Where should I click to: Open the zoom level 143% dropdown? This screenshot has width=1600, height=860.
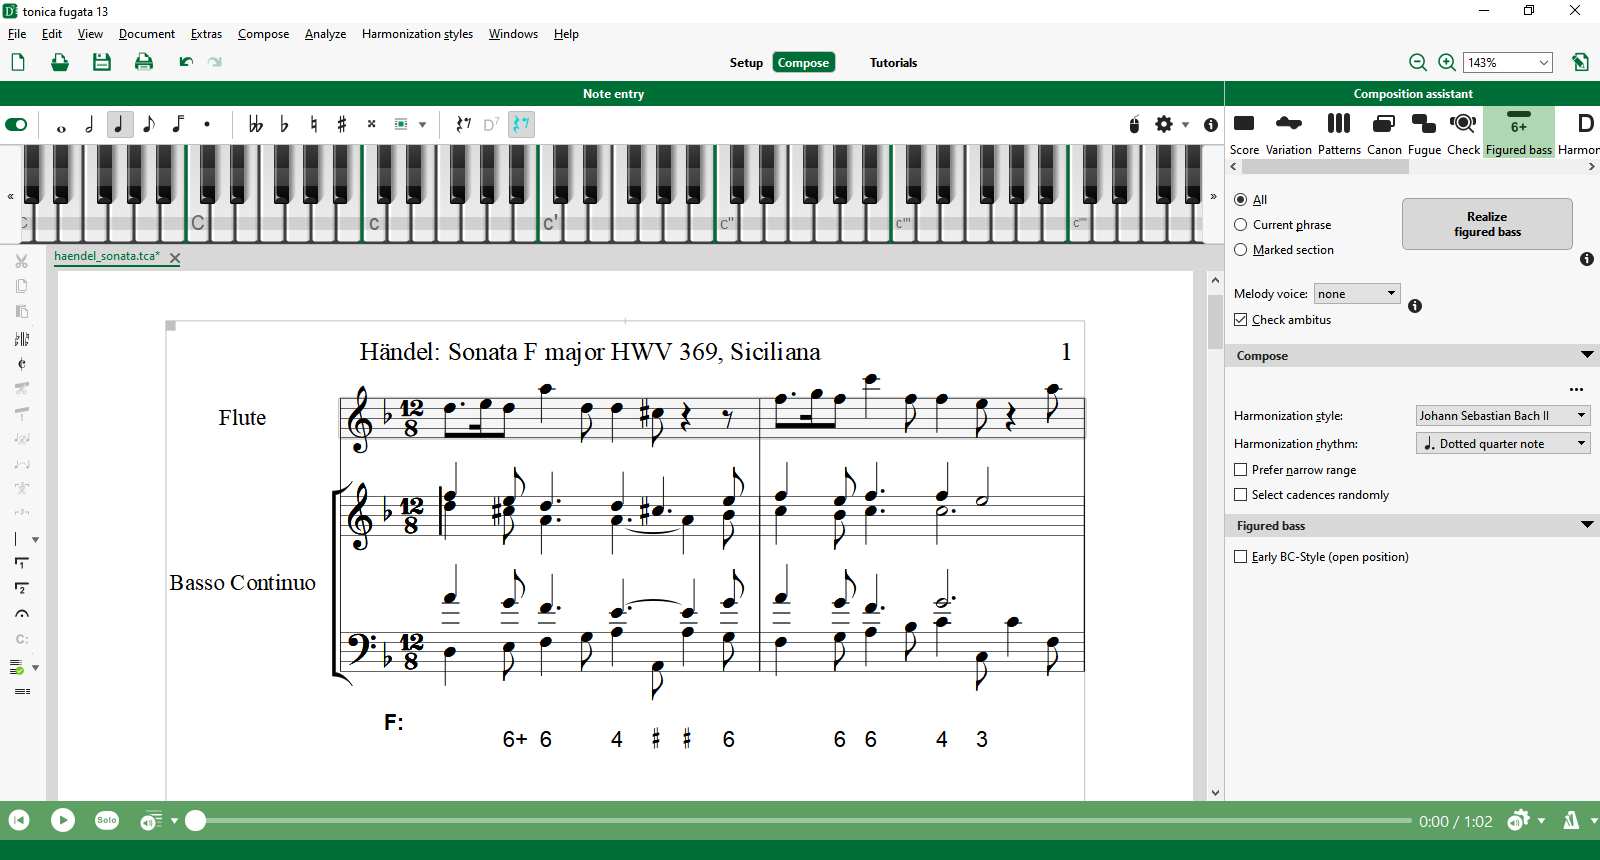click(1508, 62)
